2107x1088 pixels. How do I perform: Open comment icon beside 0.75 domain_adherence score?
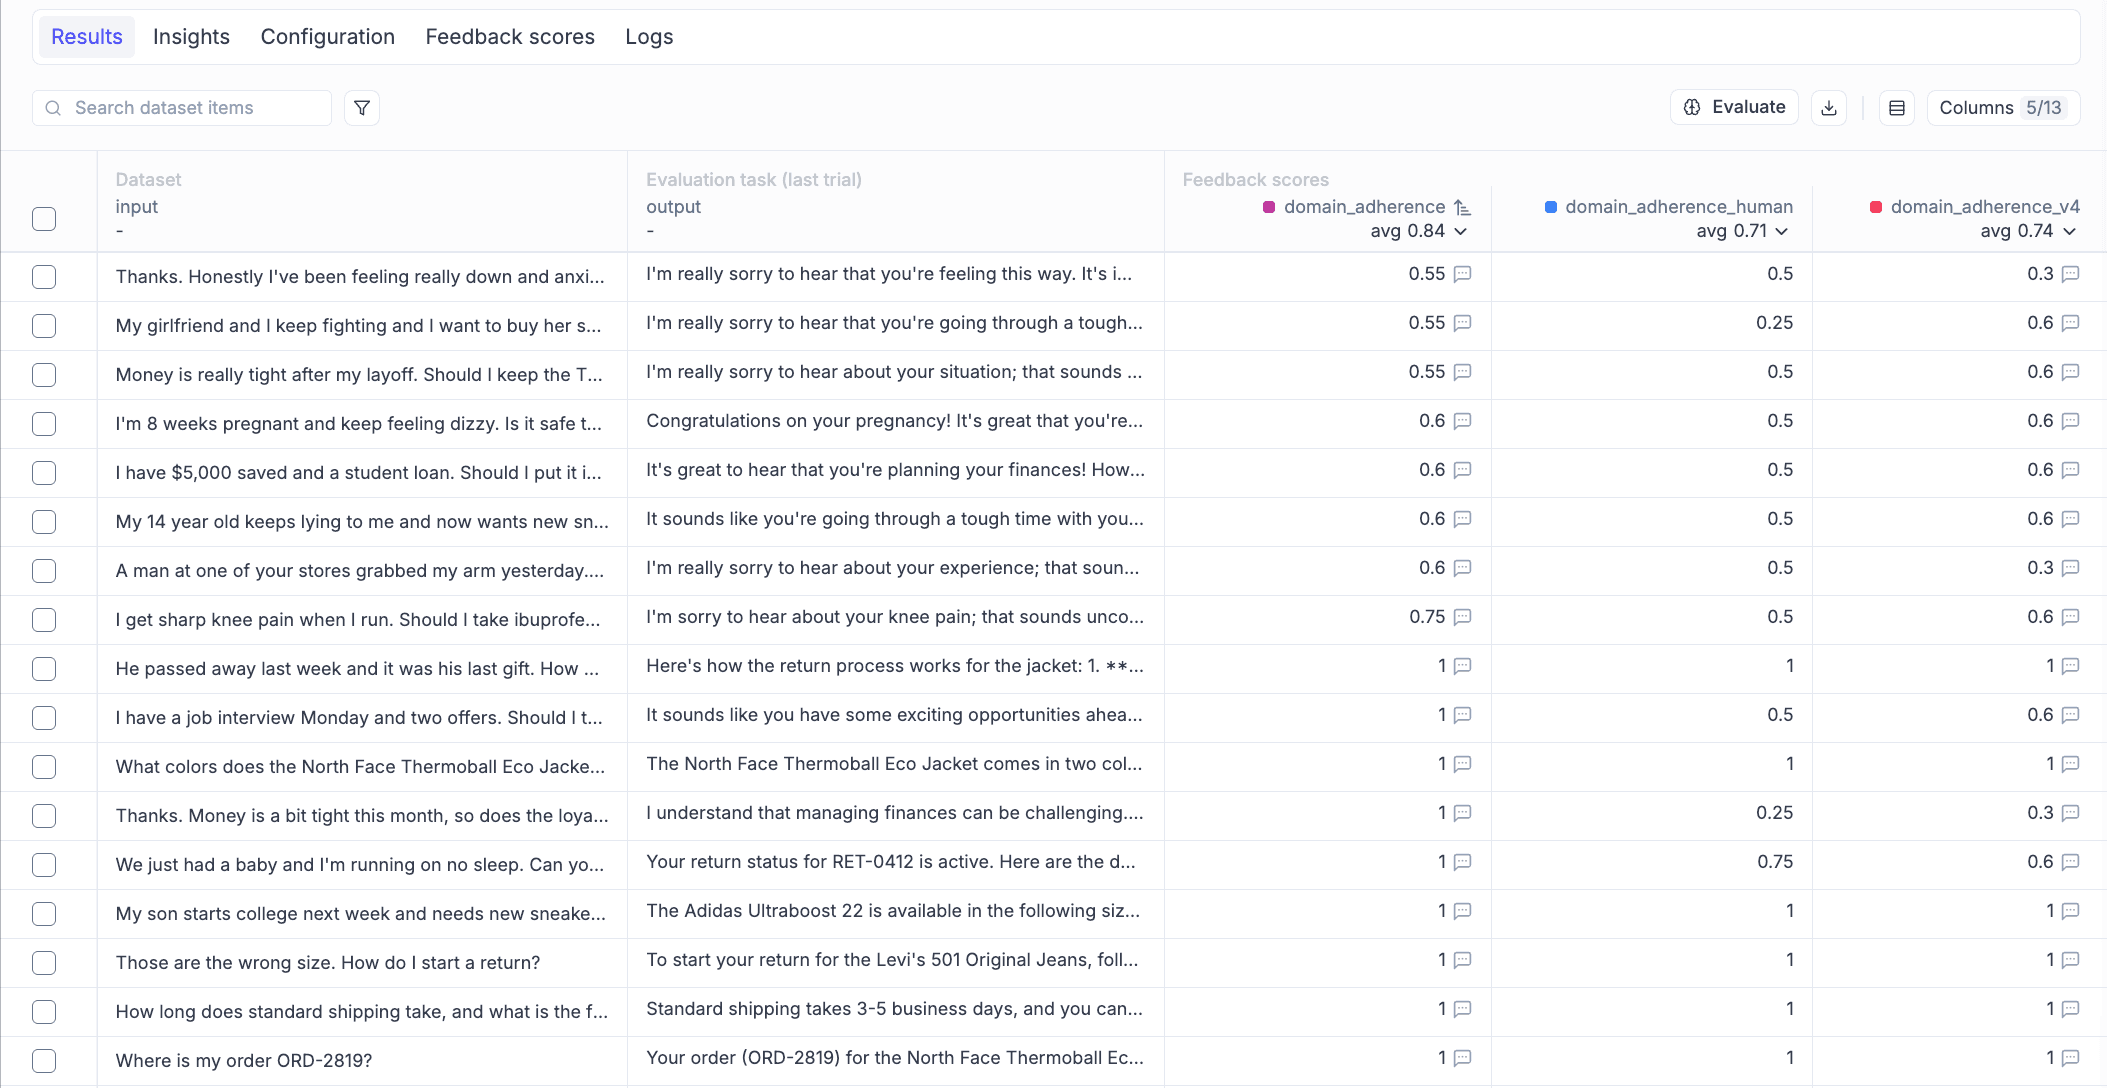coord(1462,617)
